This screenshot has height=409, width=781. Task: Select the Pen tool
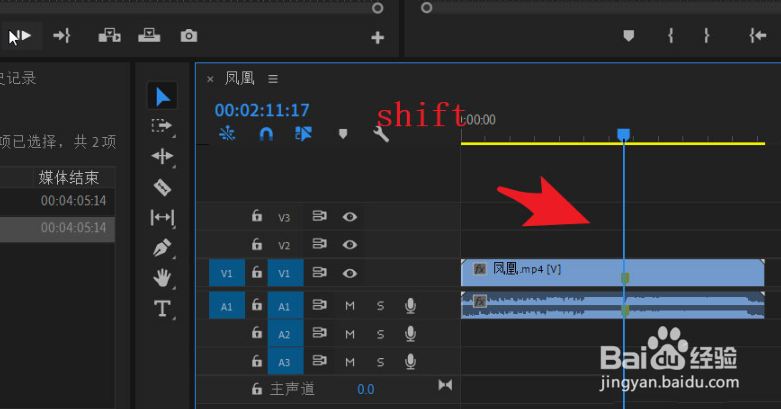pyautogui.click(x=162, y=247)
